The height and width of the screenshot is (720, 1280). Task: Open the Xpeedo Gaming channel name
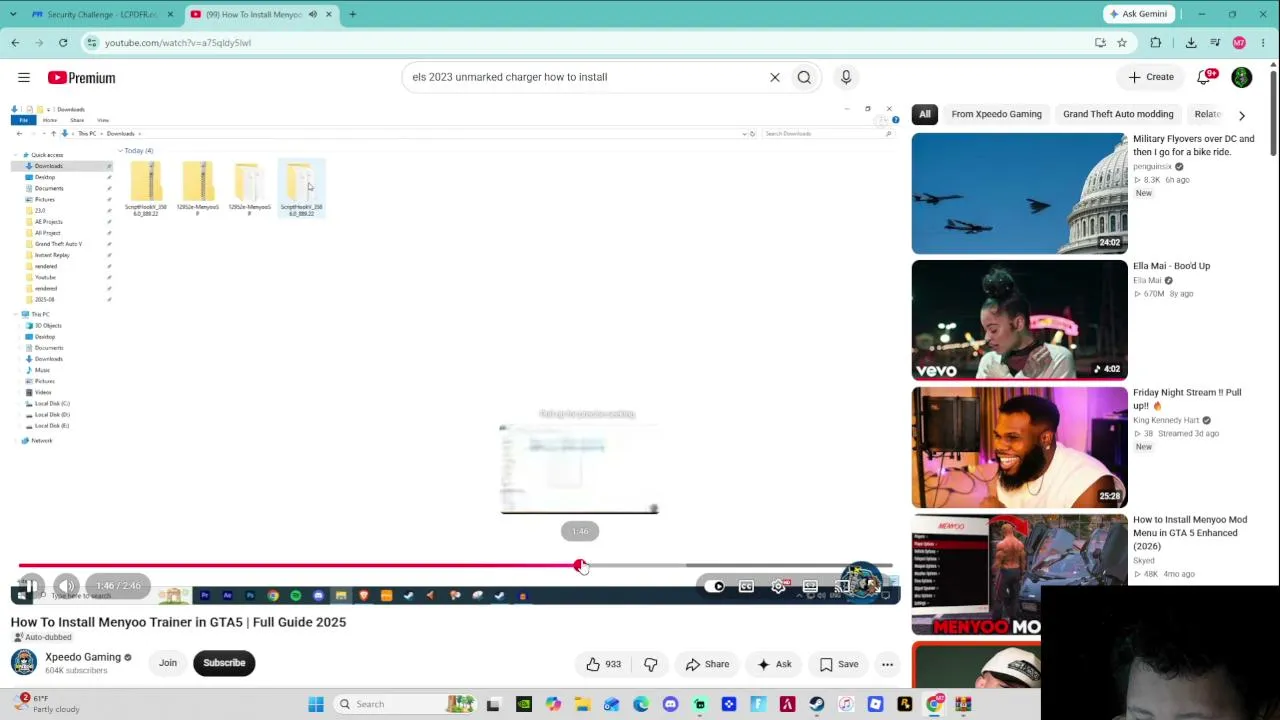coord(83,657)
